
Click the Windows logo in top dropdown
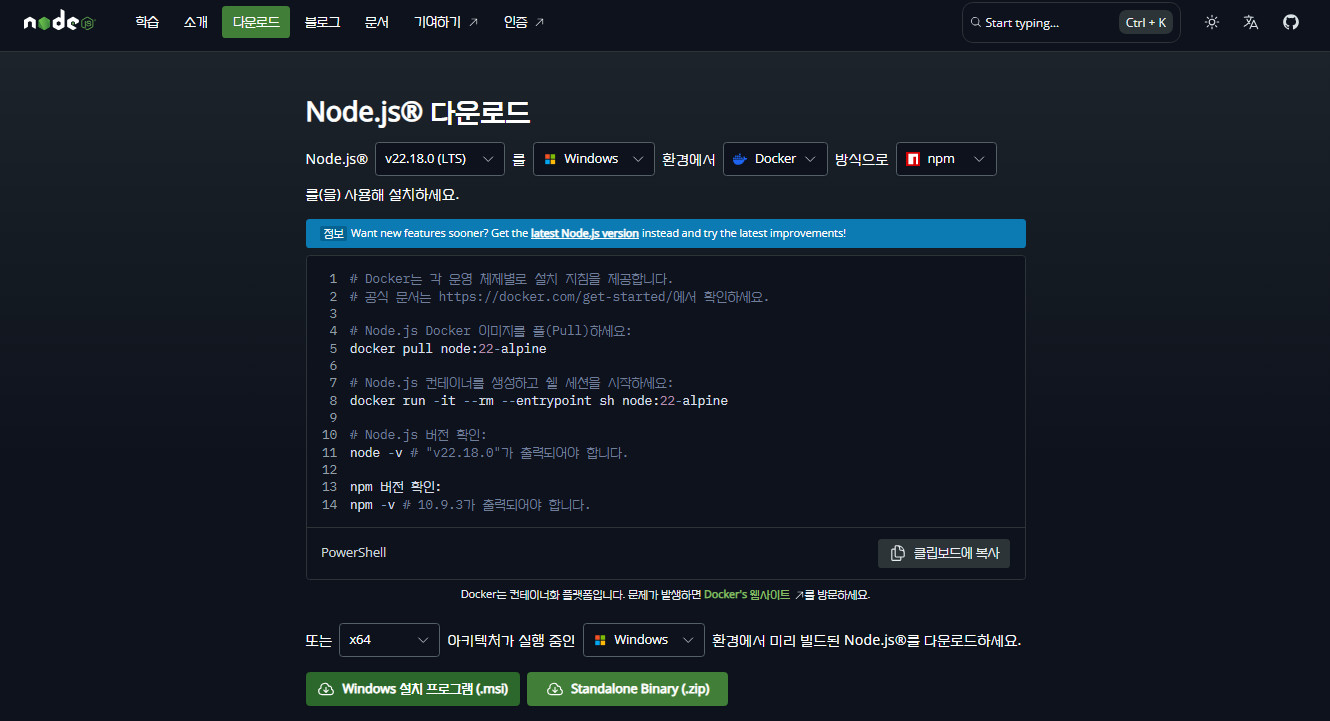(x=550, y=159)
